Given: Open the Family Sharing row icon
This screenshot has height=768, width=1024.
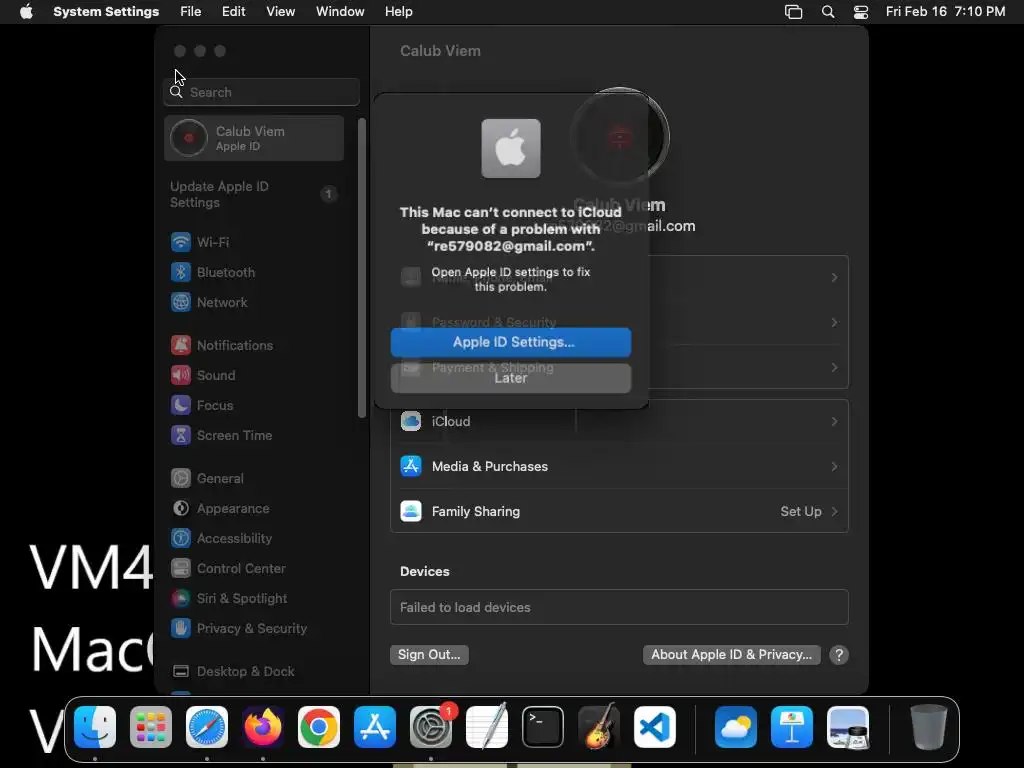Looking at the screenshot, I should click(411, 511).
